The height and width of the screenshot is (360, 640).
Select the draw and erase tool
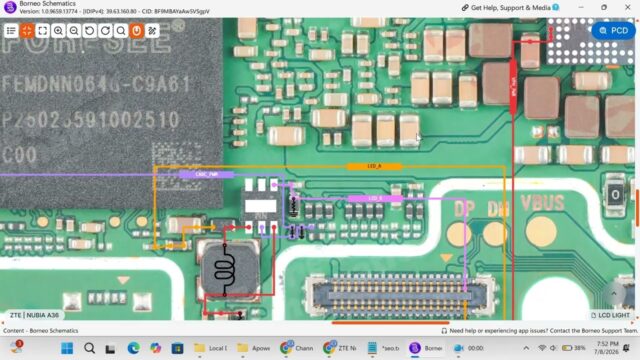click(152, 31)
